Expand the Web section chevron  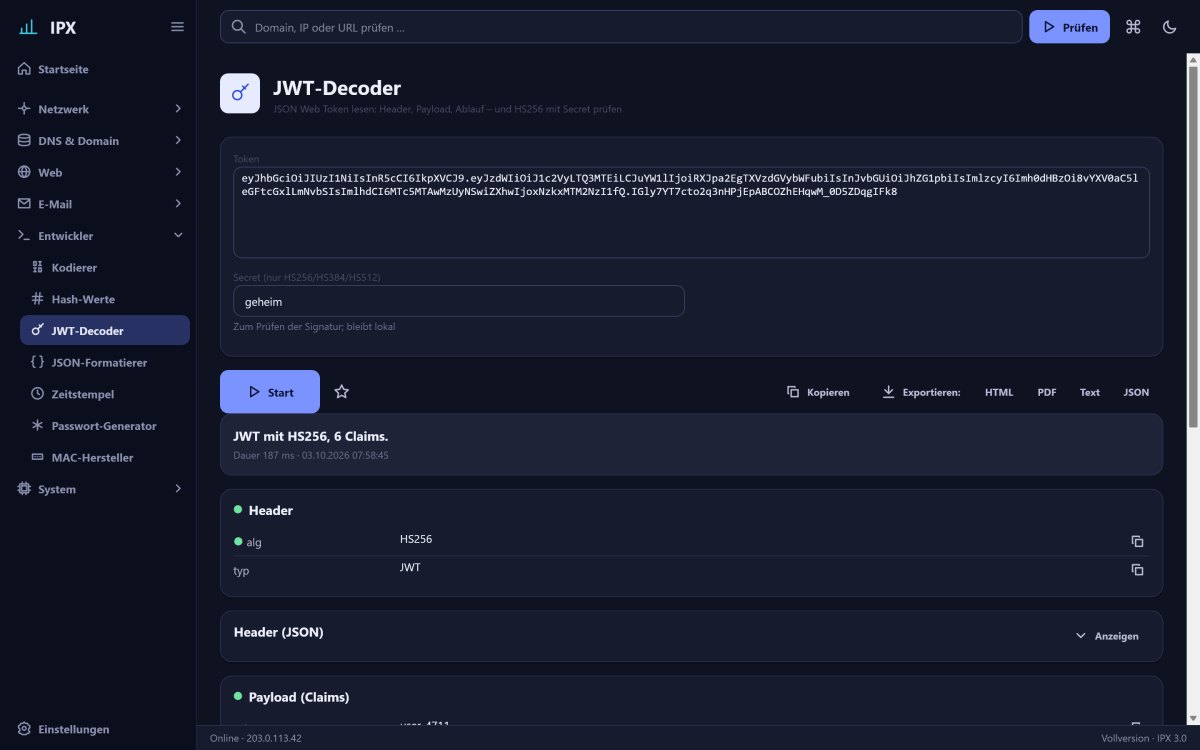[178, 172]
